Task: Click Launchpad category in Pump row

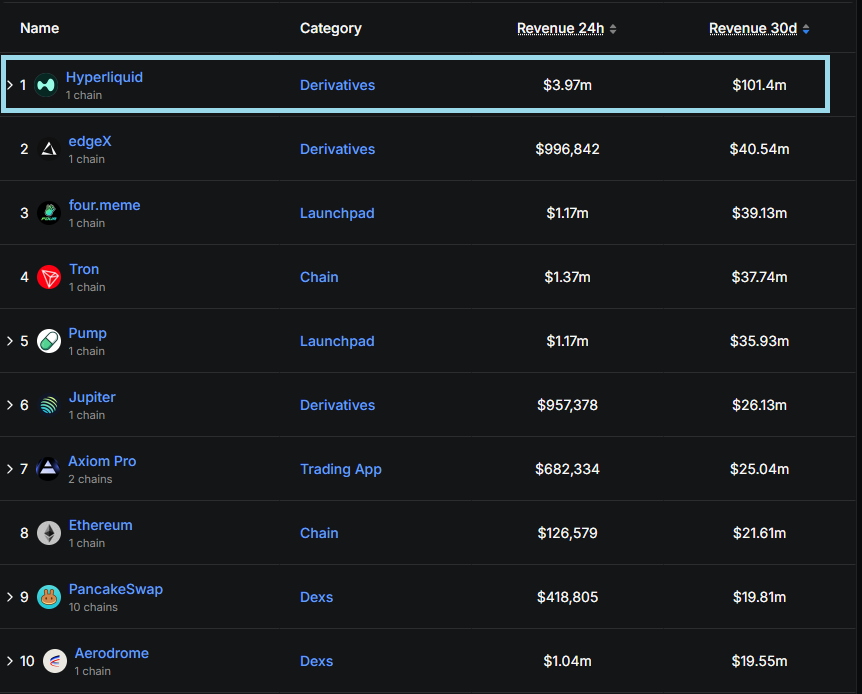Action: pyautogui.click(x=337, y=342)
